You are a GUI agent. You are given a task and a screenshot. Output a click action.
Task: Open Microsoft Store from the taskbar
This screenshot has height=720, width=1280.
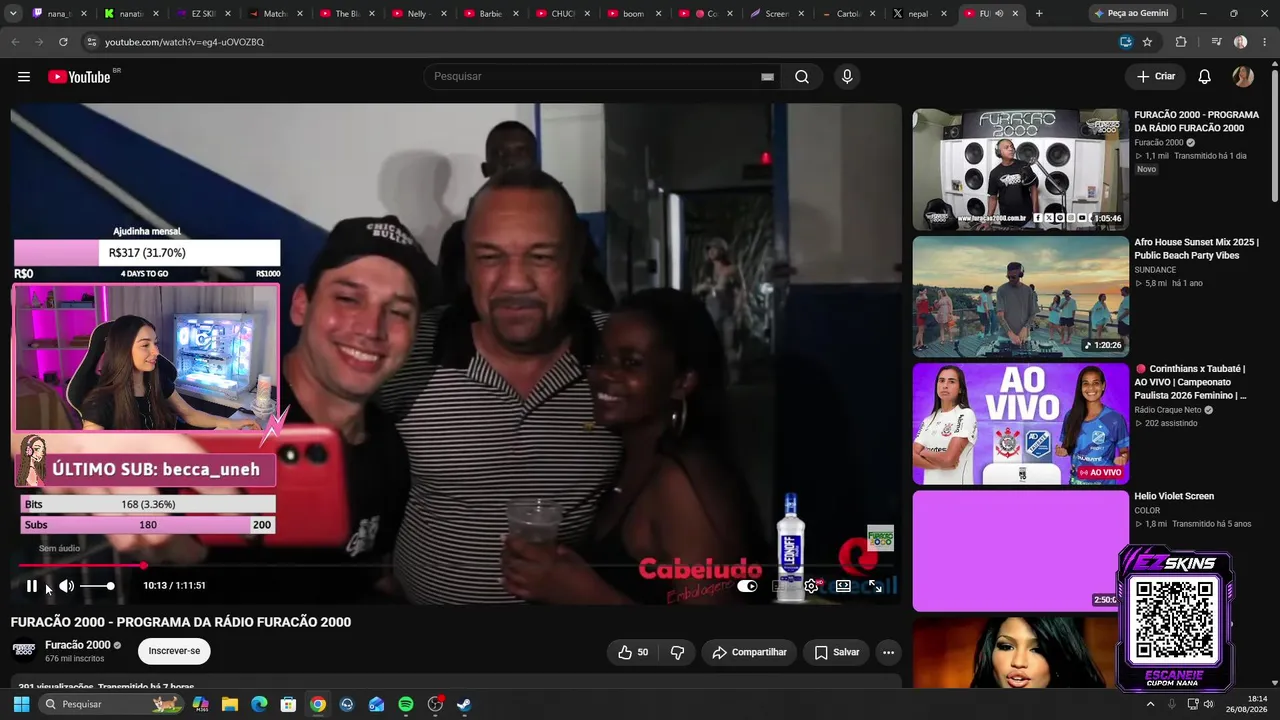pyautogui.click(x=288, y=704)
